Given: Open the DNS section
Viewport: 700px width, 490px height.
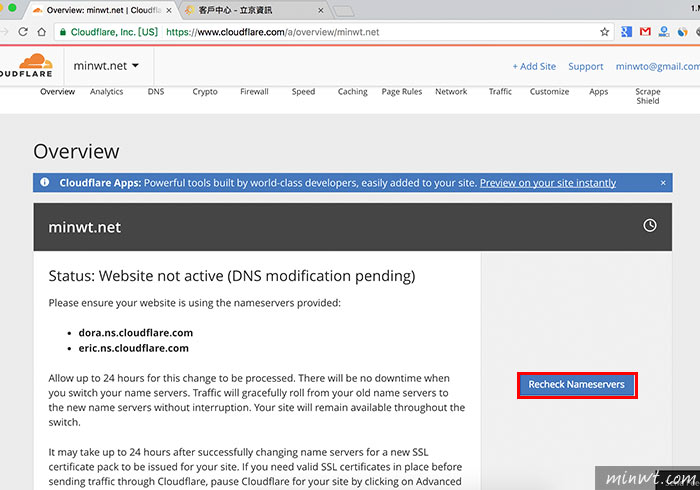Looking at the screenshot, I should 156,91.
